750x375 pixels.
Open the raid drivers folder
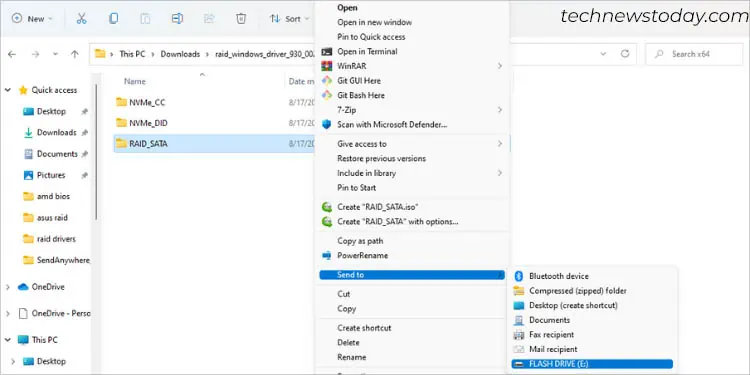click(56, 239)
